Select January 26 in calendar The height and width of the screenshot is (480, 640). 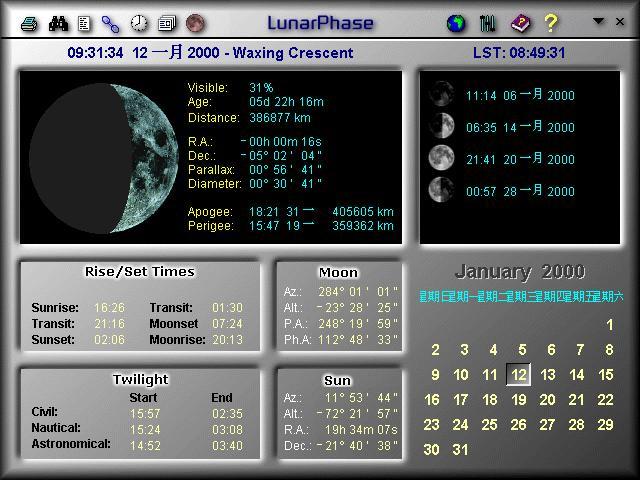tap(518, 424)
